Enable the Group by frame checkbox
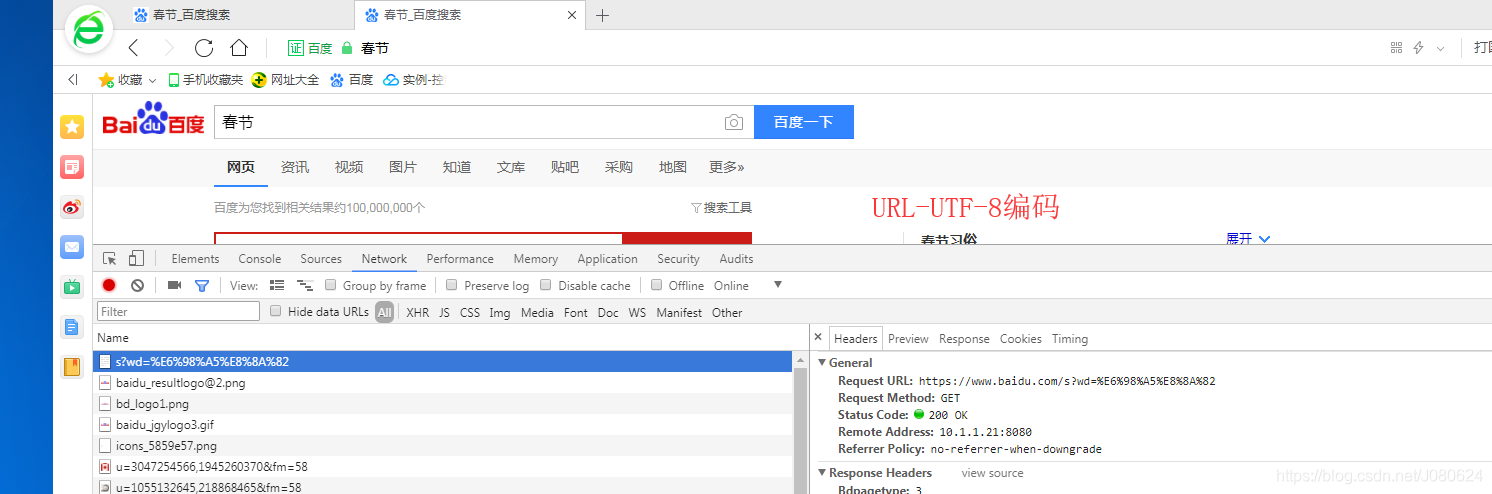 click(x=333, y=285)
